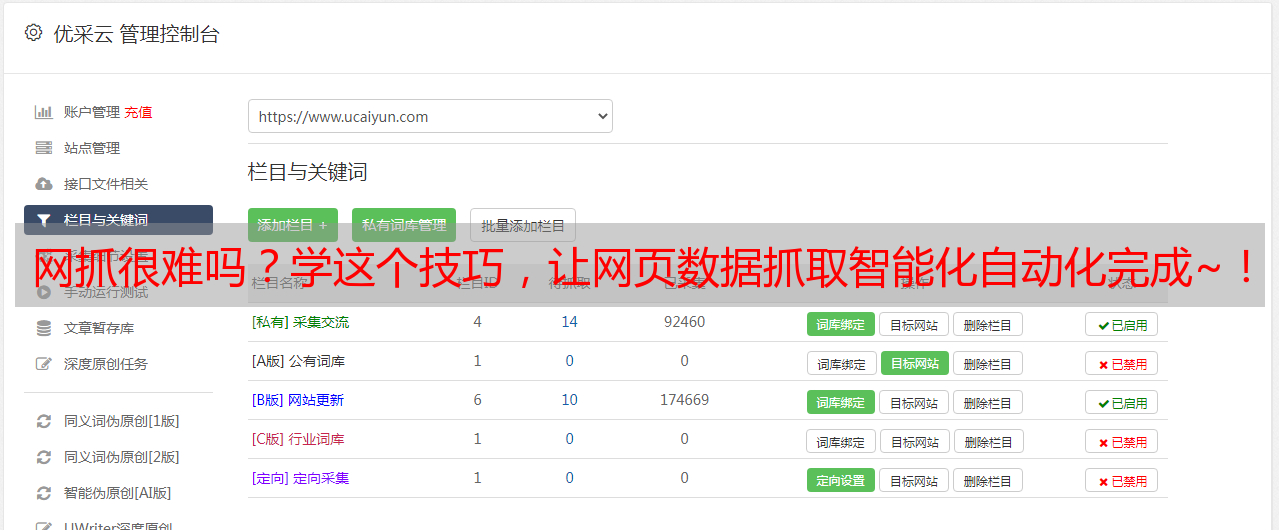
Task: Click the 174669 collected count cell
Action: [684, 400]
